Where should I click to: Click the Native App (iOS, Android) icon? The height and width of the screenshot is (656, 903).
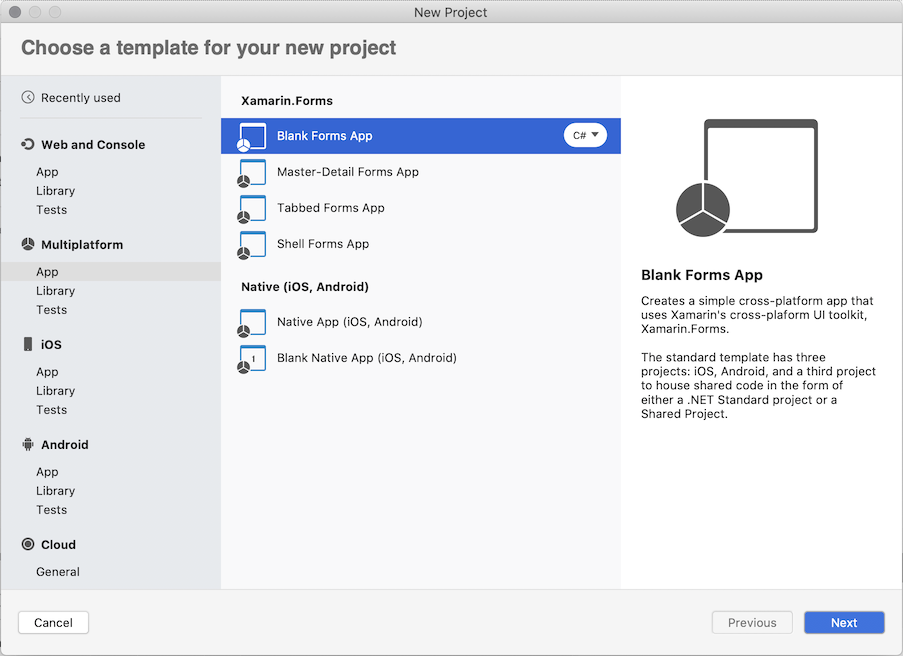click(x=252, y=323)
